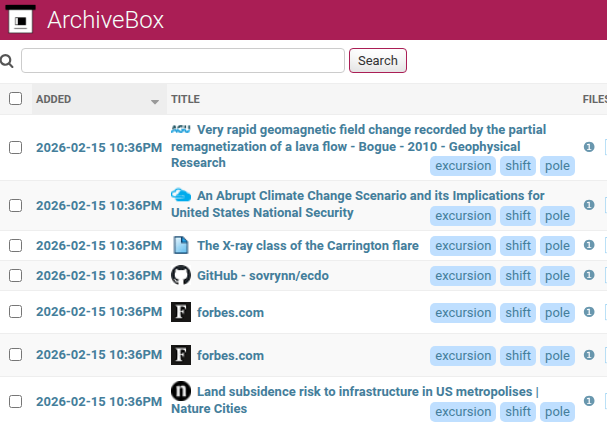This screenshot has height=422, width=607.
Task: Click the sort arrow in Added column
Action: click(x=155, y=101)
